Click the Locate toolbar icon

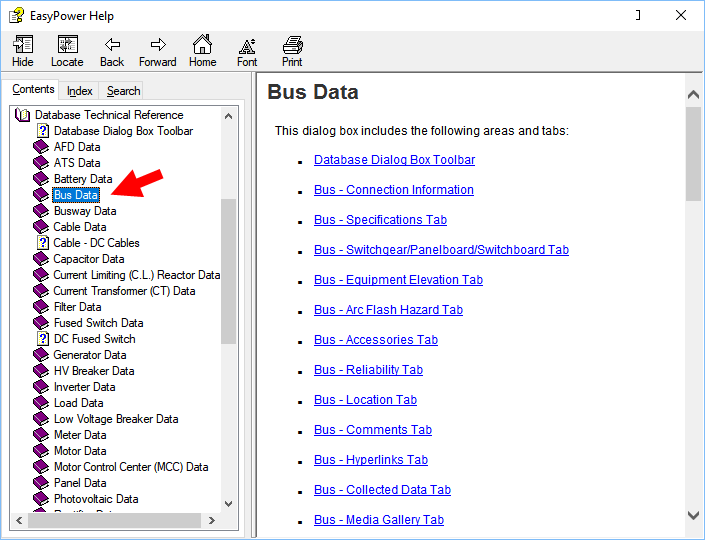point(67,46)
